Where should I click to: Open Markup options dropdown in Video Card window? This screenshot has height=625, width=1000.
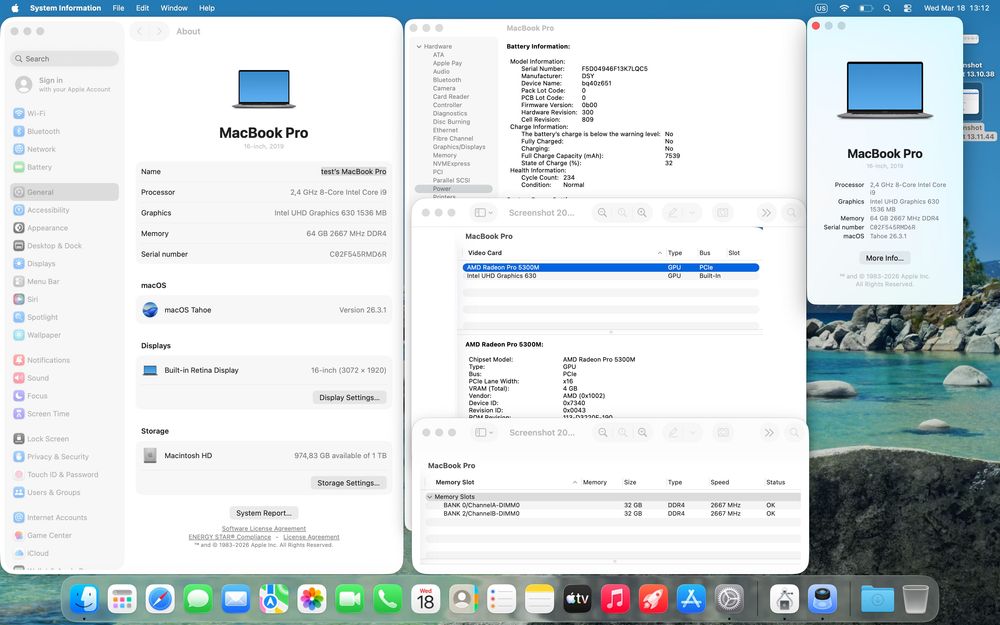click(x=691, y=212)
